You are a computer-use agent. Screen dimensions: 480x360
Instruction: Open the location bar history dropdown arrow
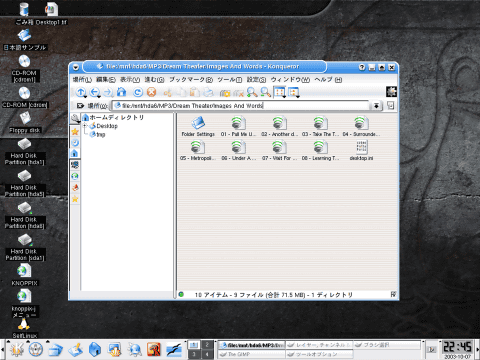[376, 106]
